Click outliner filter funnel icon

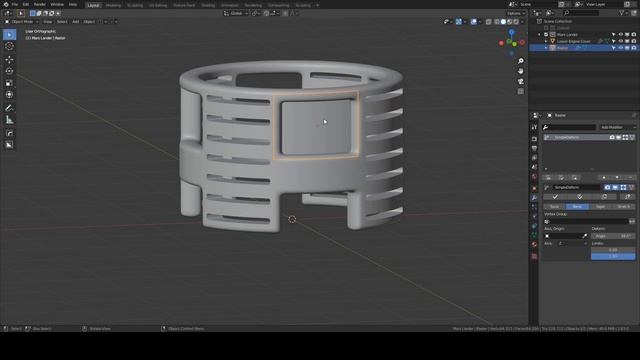(x=622, y=13)
